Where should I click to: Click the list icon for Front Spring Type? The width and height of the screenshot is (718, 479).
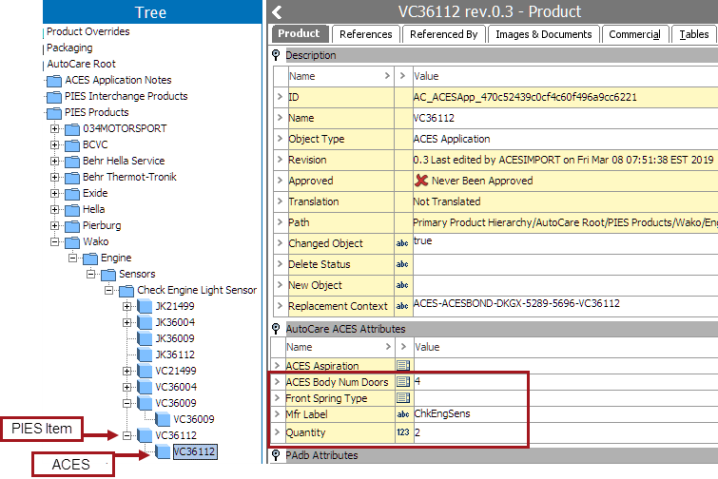tap(403, 397)
